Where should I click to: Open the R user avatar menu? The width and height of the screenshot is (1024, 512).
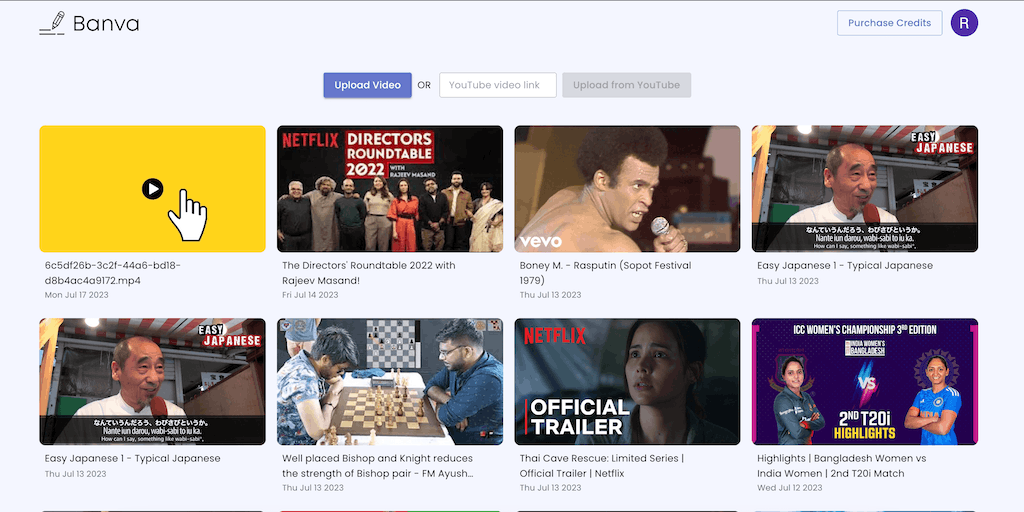click(964, 23)
